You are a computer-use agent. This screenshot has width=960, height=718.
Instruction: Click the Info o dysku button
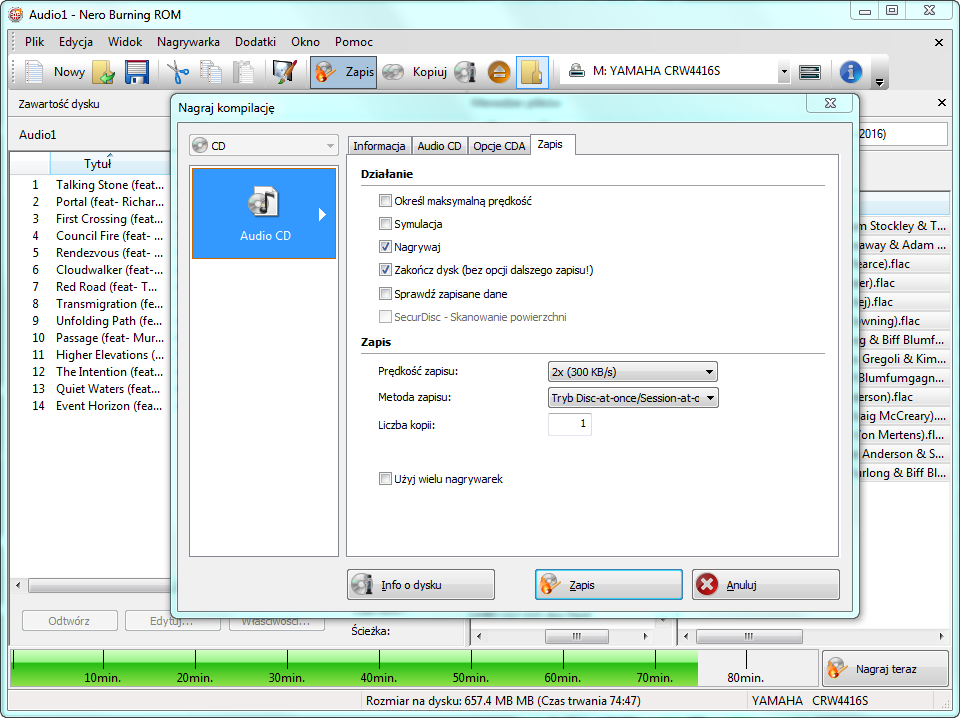tap(421, 585)
